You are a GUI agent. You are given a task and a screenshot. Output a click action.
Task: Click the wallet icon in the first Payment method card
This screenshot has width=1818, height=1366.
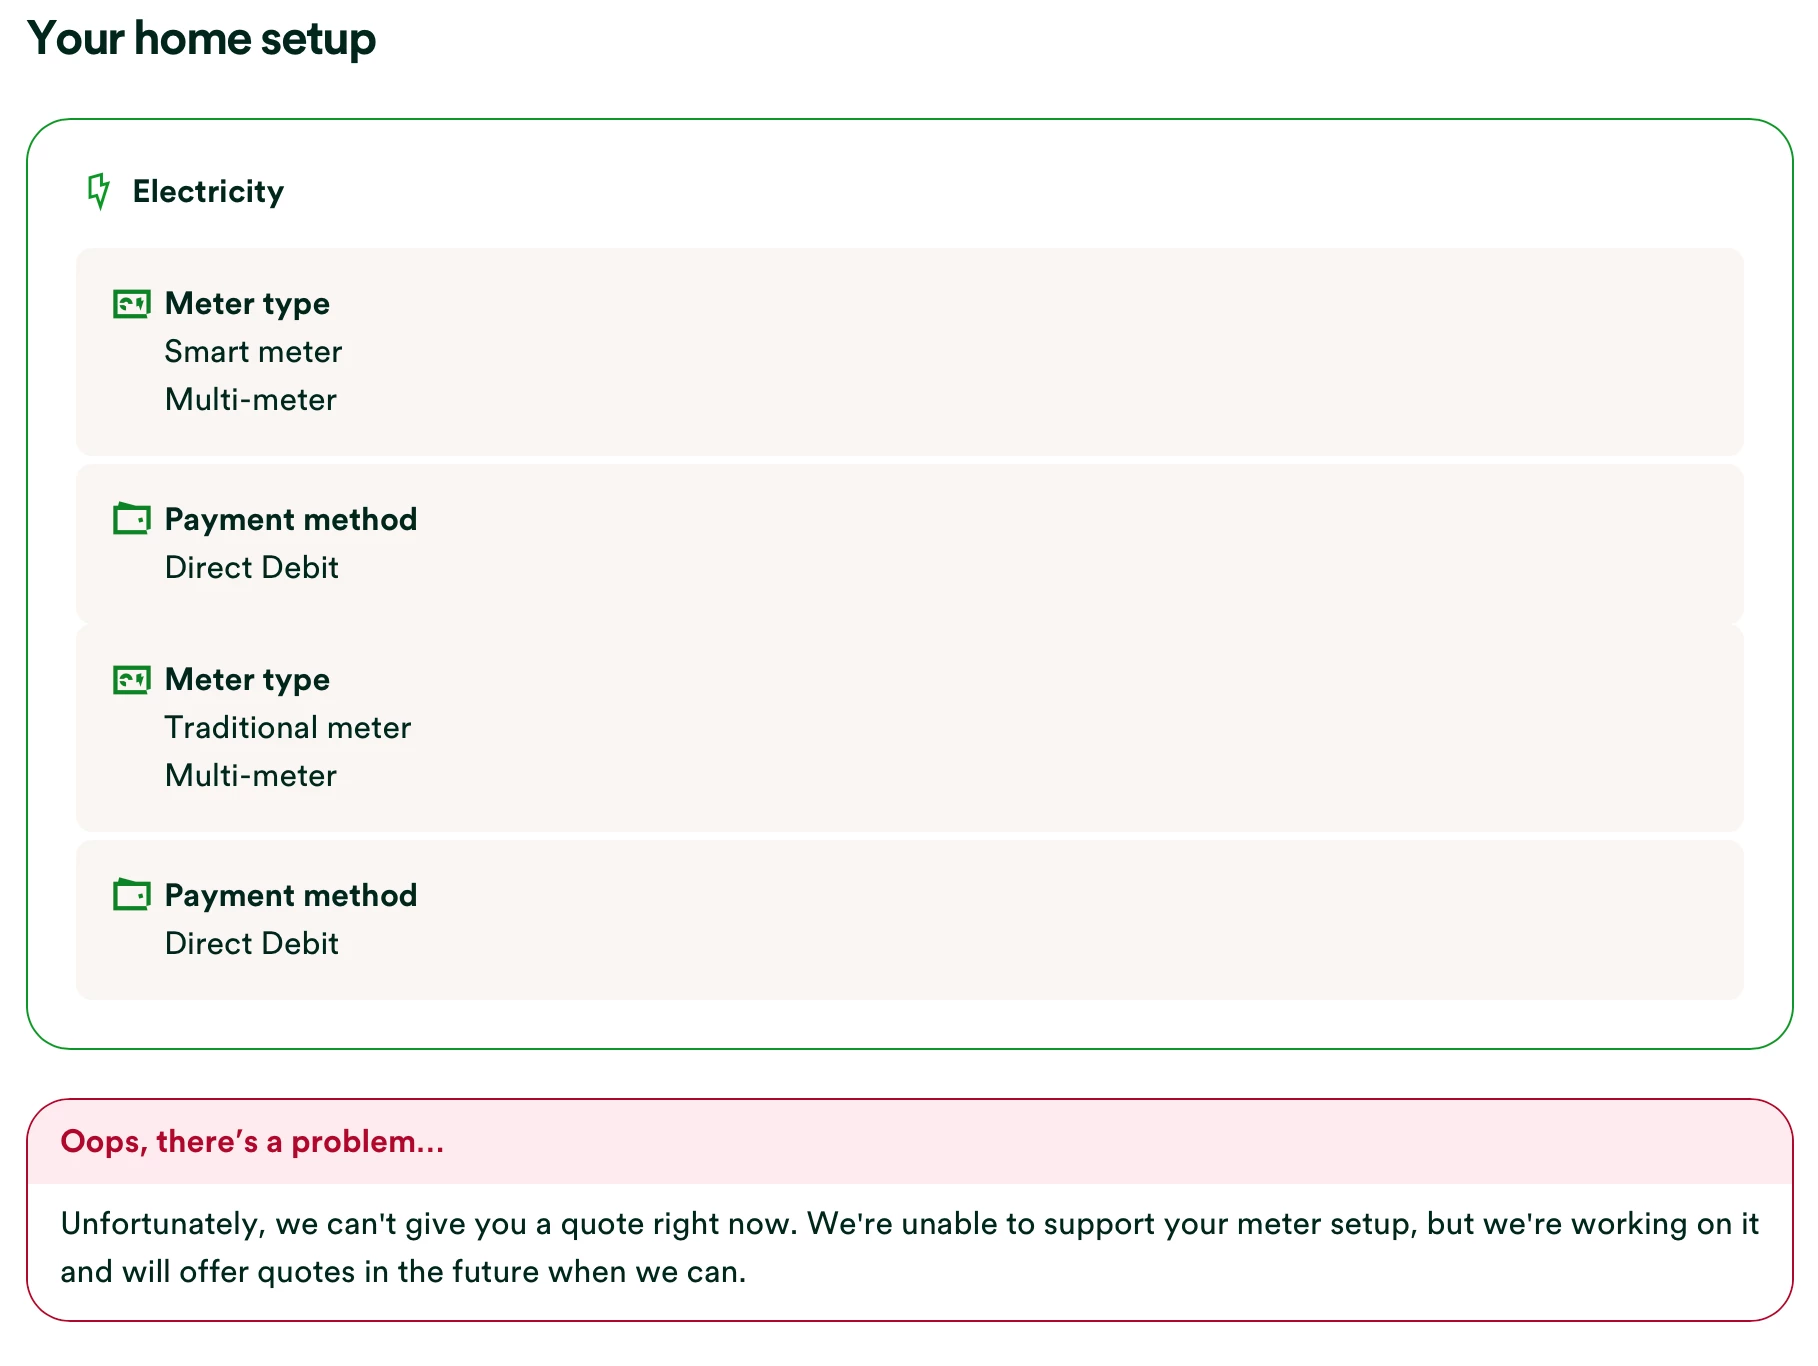pyautogui.click(x=131, y=519)
